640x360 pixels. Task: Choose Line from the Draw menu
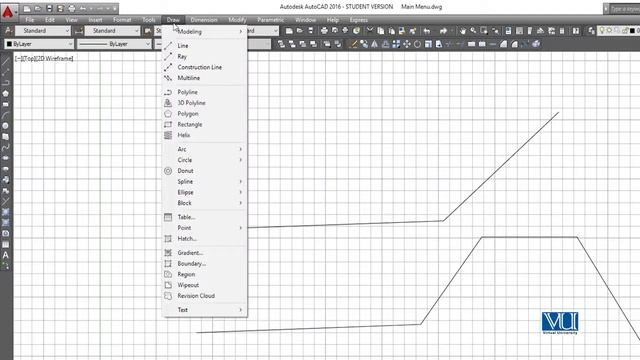(204, 46)
